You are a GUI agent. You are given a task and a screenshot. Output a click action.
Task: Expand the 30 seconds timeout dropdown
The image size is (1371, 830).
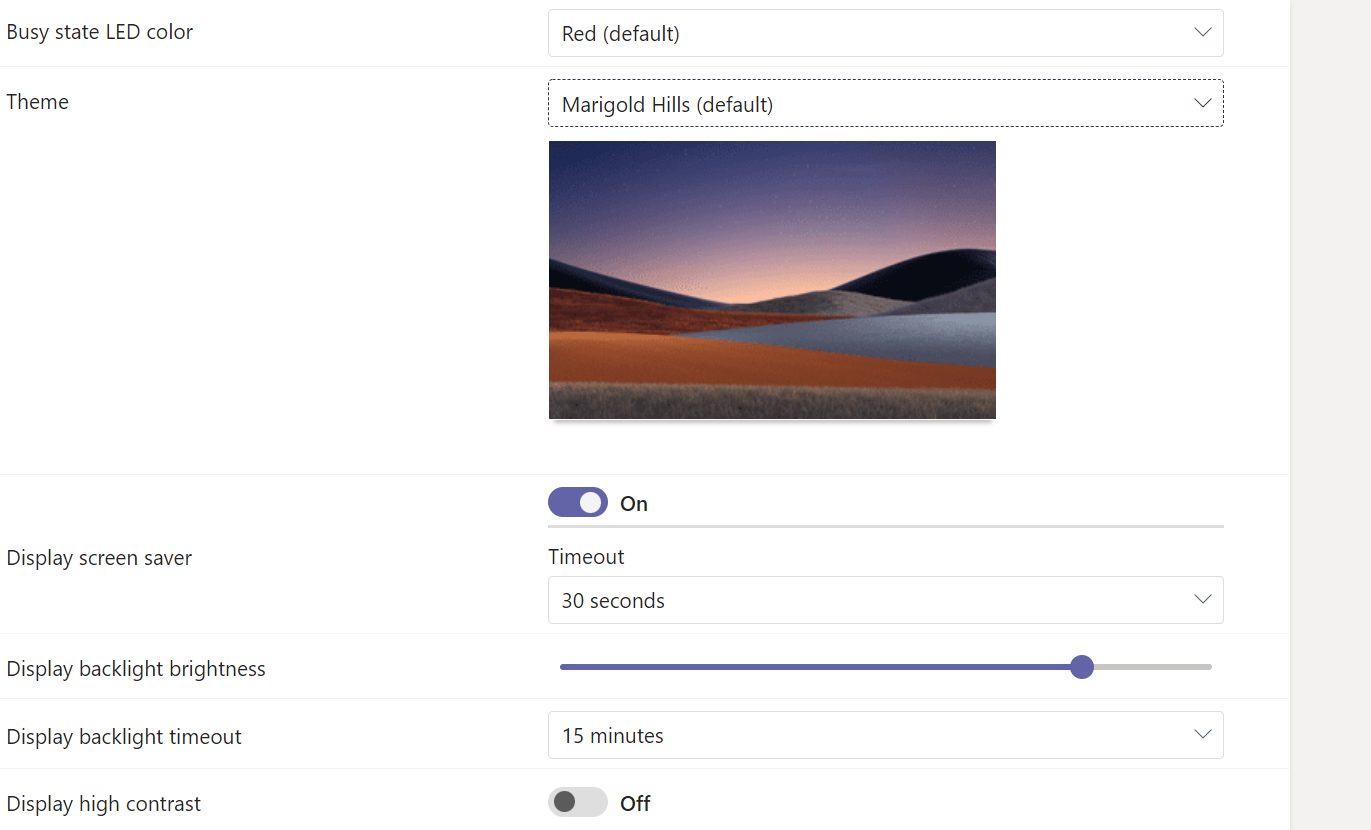[885, 600]
